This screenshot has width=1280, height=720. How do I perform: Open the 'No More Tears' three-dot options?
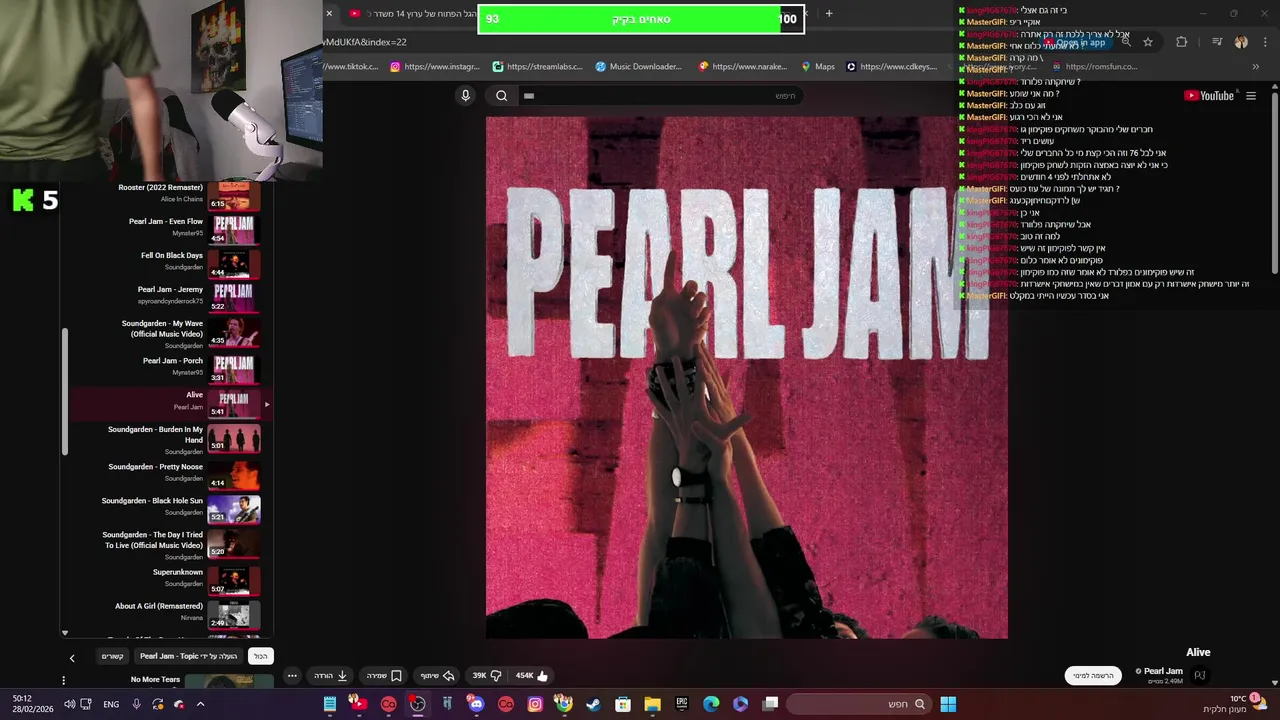click(x=64, y=681)
